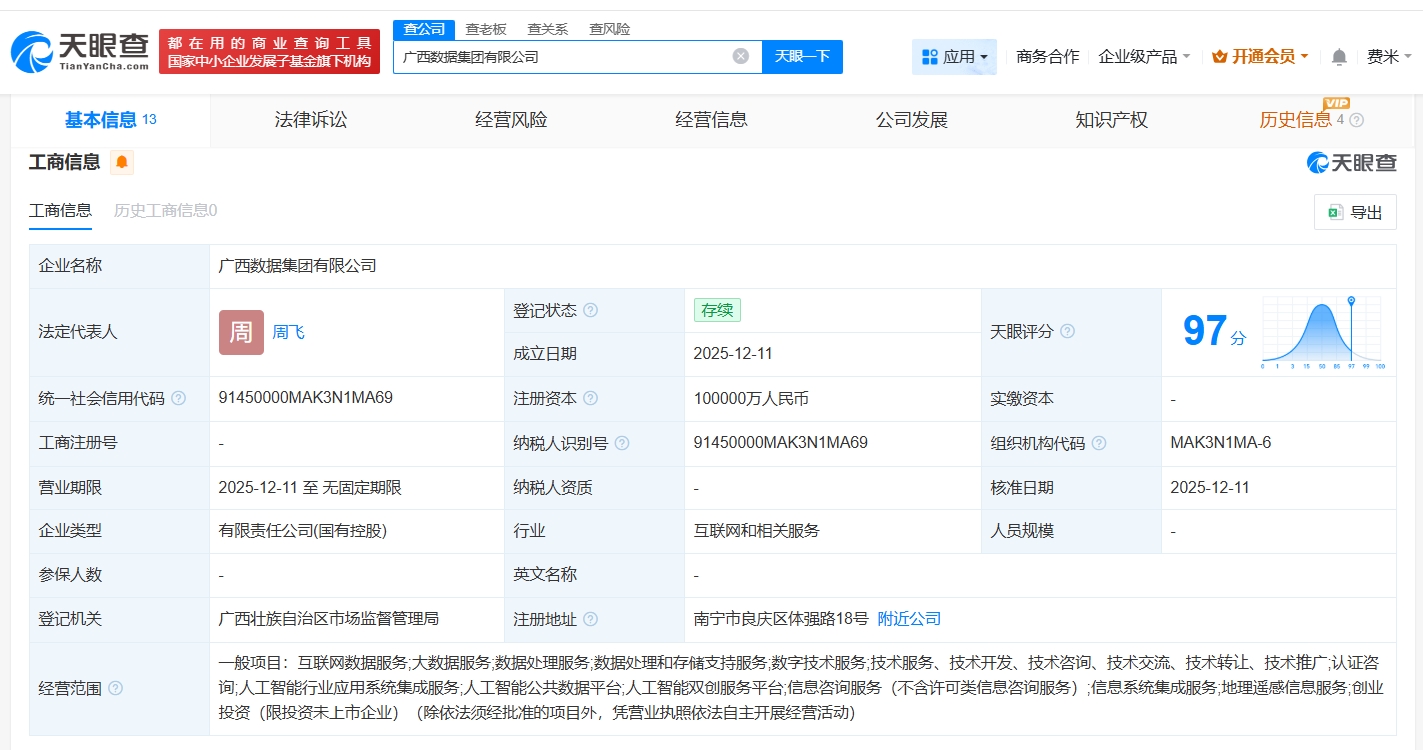Image resolution: width=1423 pixels, height=750 pixels.
Task: Open legal representative 周飞 profile link
Action: pyautogui.click(x=288, y=332)
